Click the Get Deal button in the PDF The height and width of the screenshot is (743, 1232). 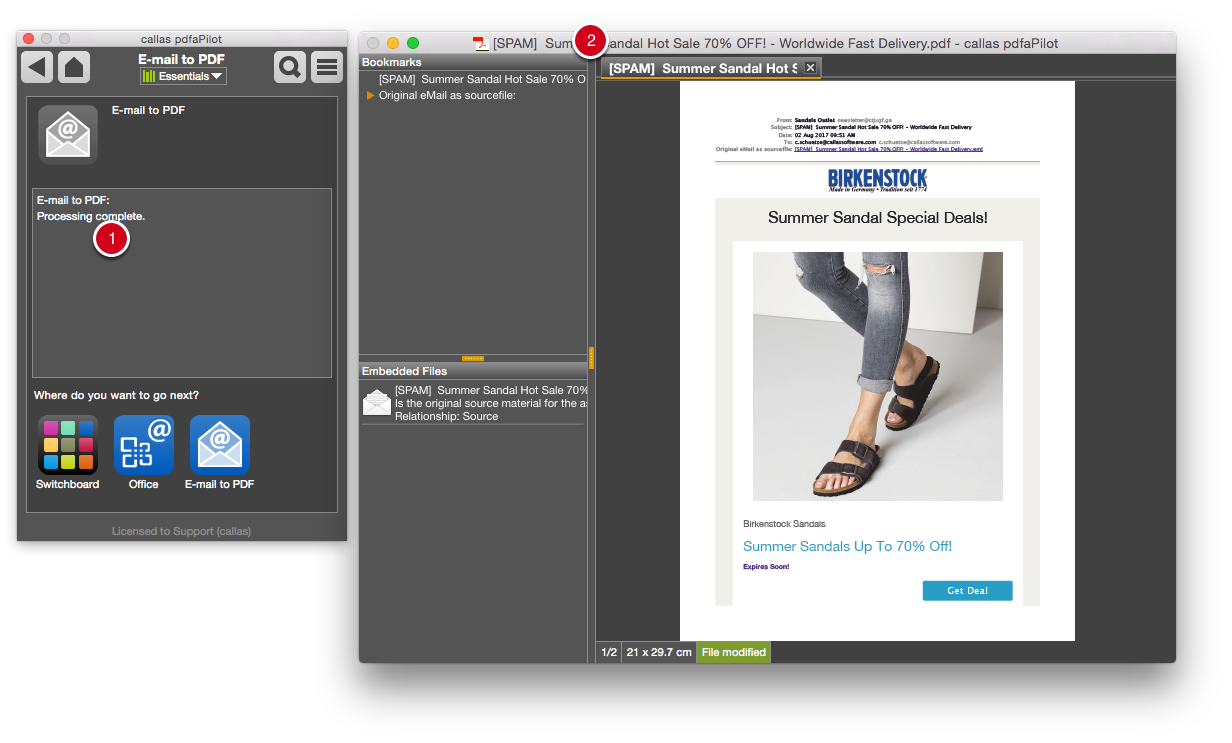[x=967, y=591]
